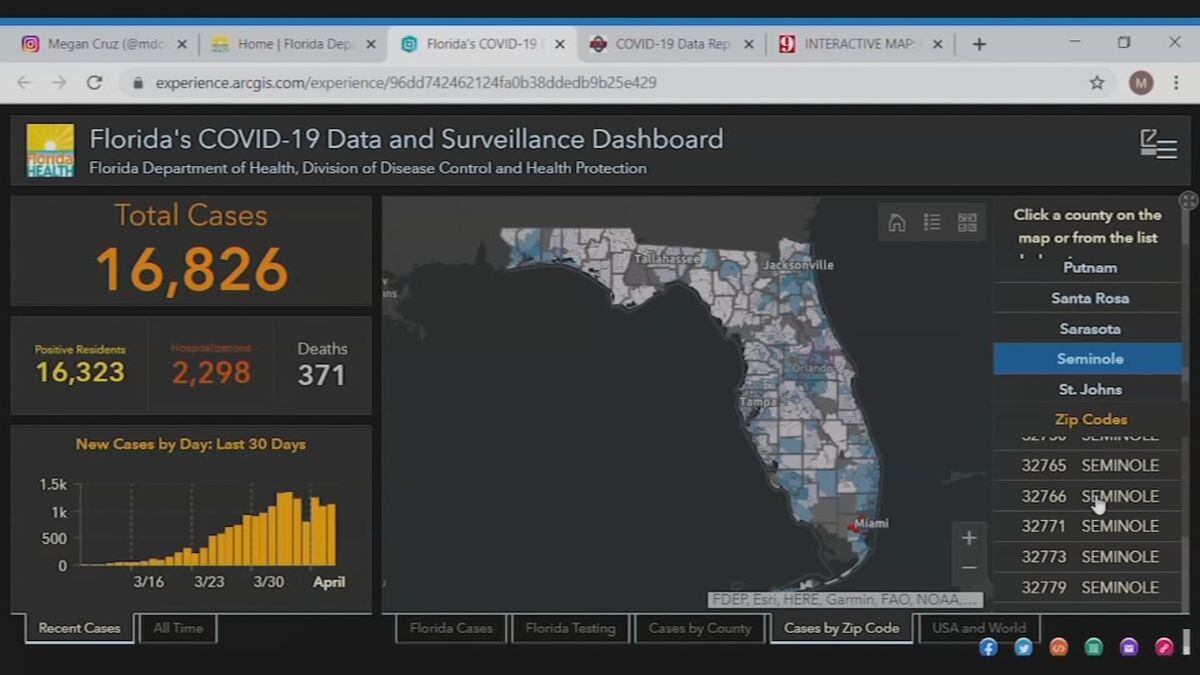Image resolution: width=1200 pixels, height=675 pixels.
Task: Open the dashboard menu icon at top right
Action: click(1158, 145)
